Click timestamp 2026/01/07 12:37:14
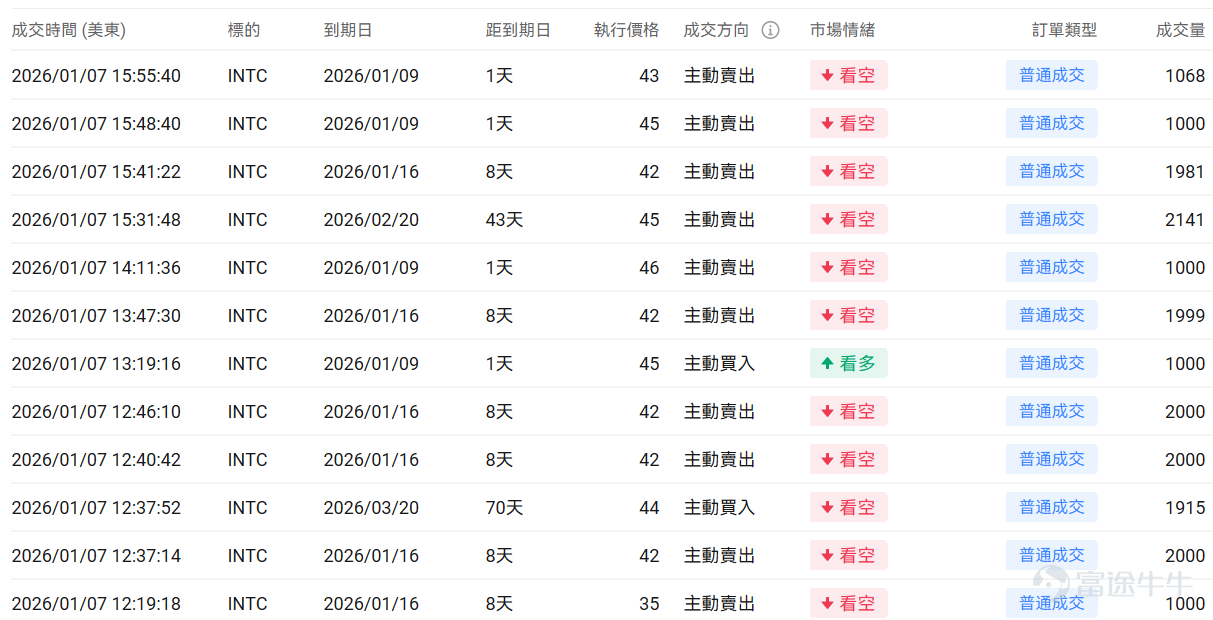 pos(96,556)
